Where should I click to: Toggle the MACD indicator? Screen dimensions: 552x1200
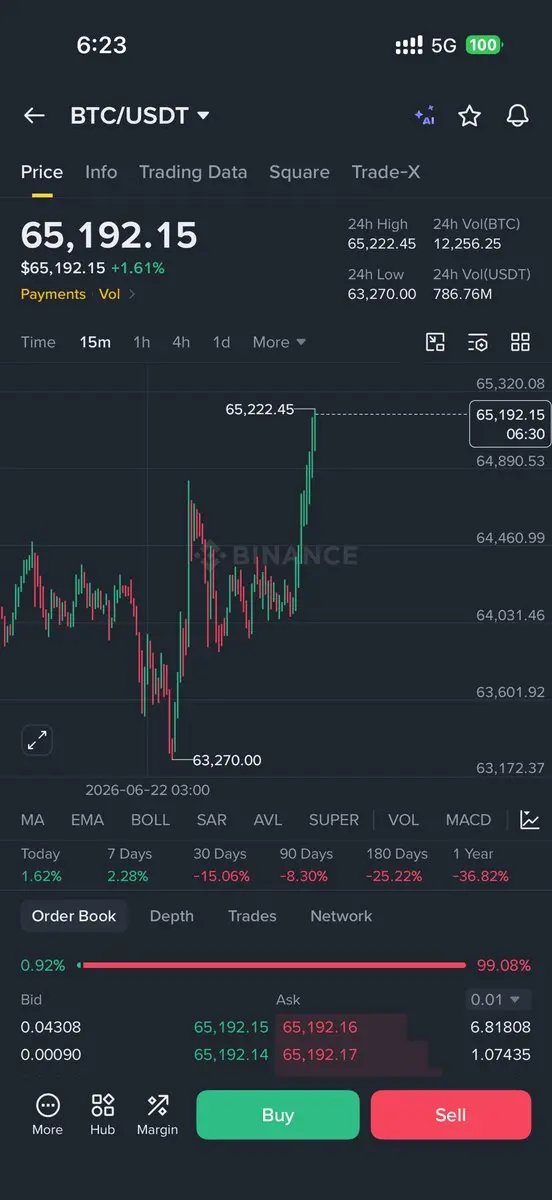[x=468, y=820]
